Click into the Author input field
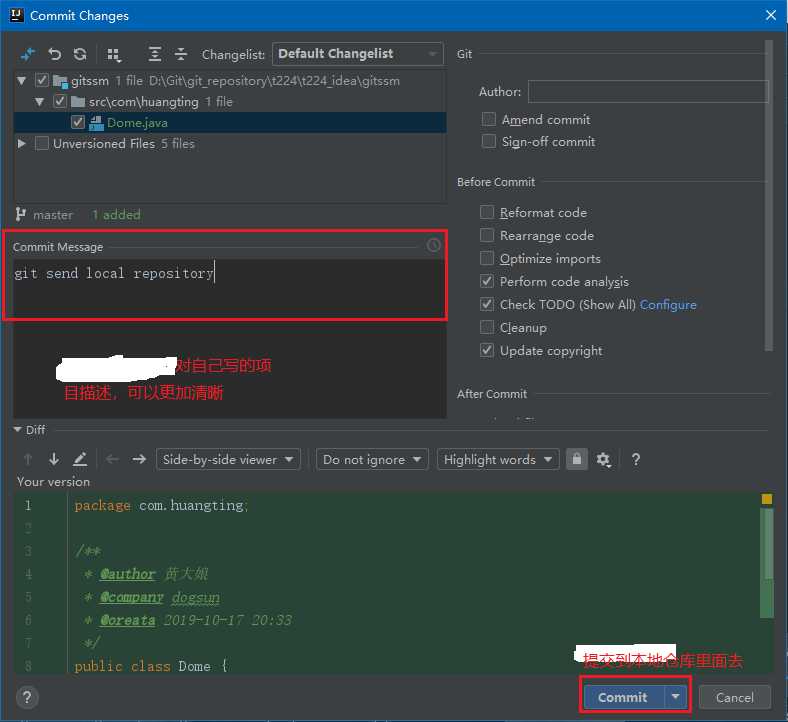The width and height of the screenshot is (788, 722). (x=648, y=91)
